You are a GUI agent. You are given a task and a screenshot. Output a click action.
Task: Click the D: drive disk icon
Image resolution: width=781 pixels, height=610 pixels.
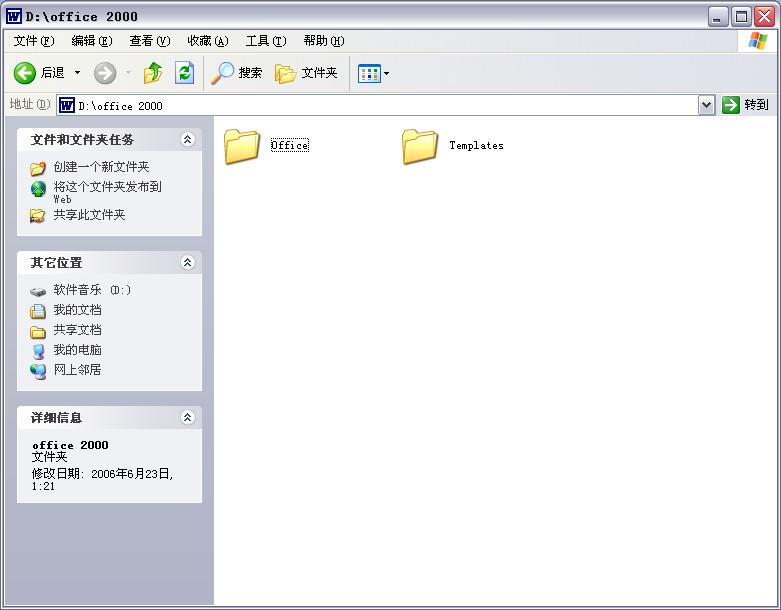(x=38, y=292)
